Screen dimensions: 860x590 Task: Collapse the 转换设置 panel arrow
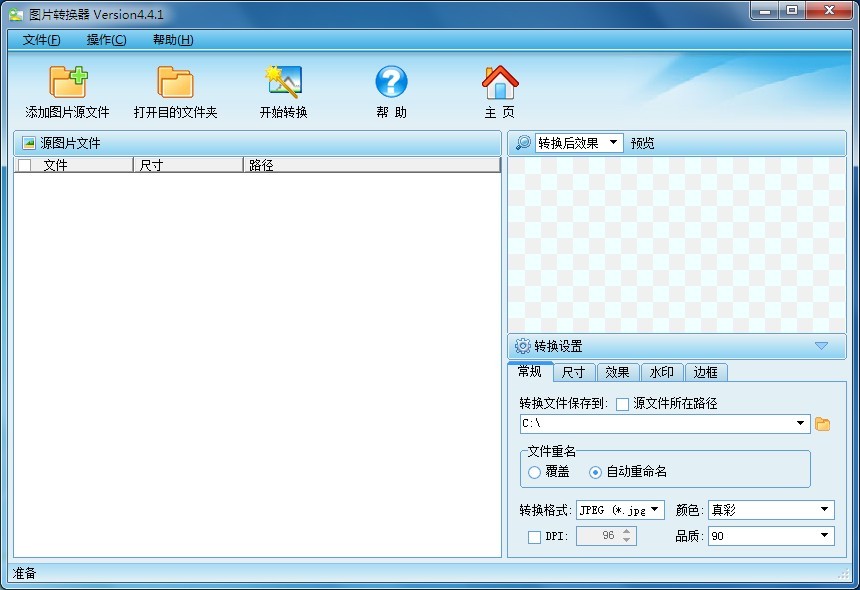pos(821,346)
